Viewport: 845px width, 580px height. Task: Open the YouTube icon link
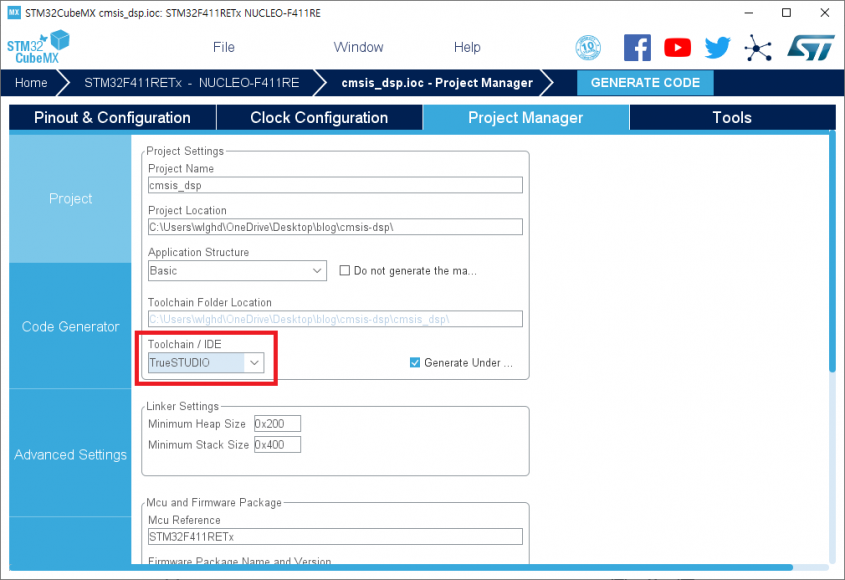[677, 47]
